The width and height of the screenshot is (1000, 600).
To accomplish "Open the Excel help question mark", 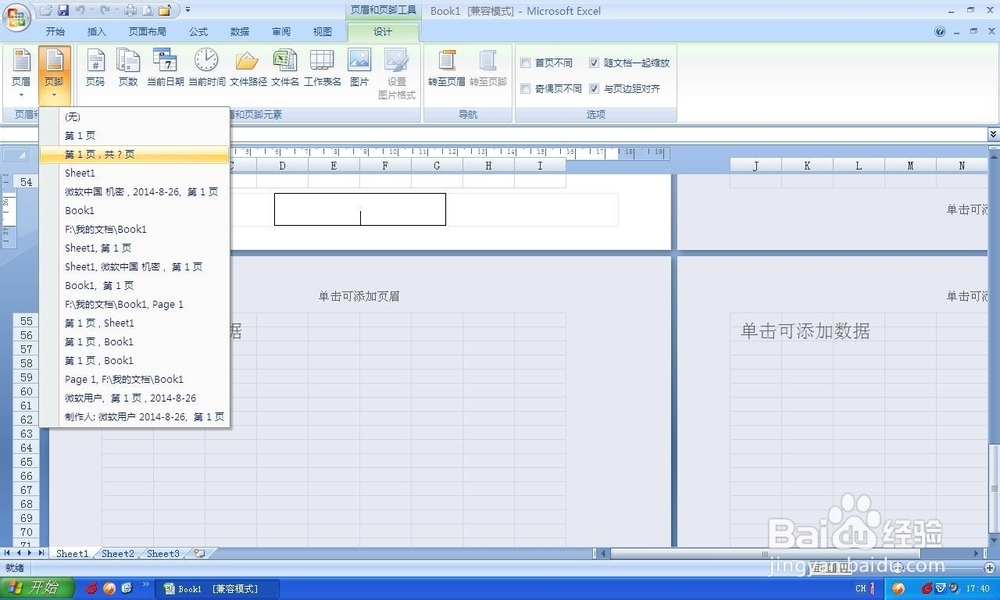I will [x=939, y=31].
